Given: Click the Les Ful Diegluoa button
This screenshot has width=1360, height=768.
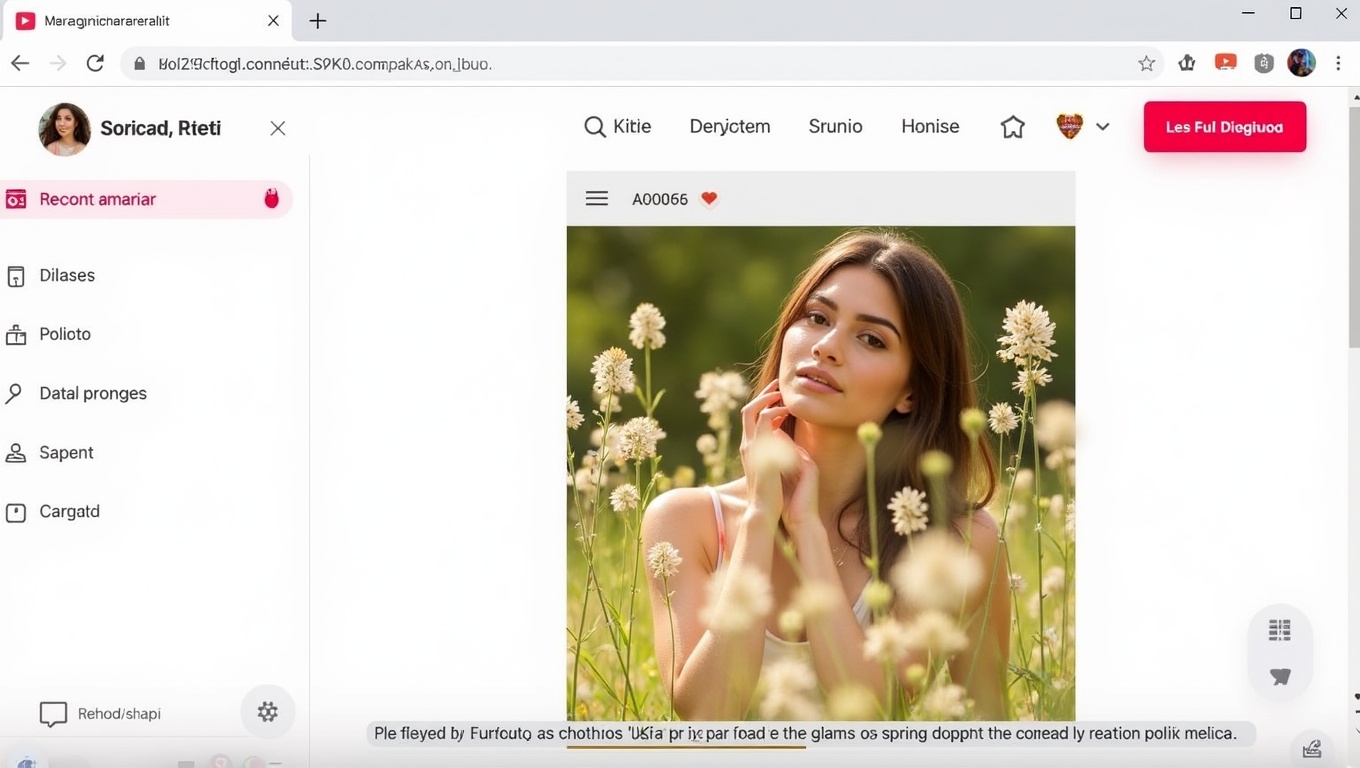Looking at the screenshot, I should pyautogui.click(x=1224, y=127).
